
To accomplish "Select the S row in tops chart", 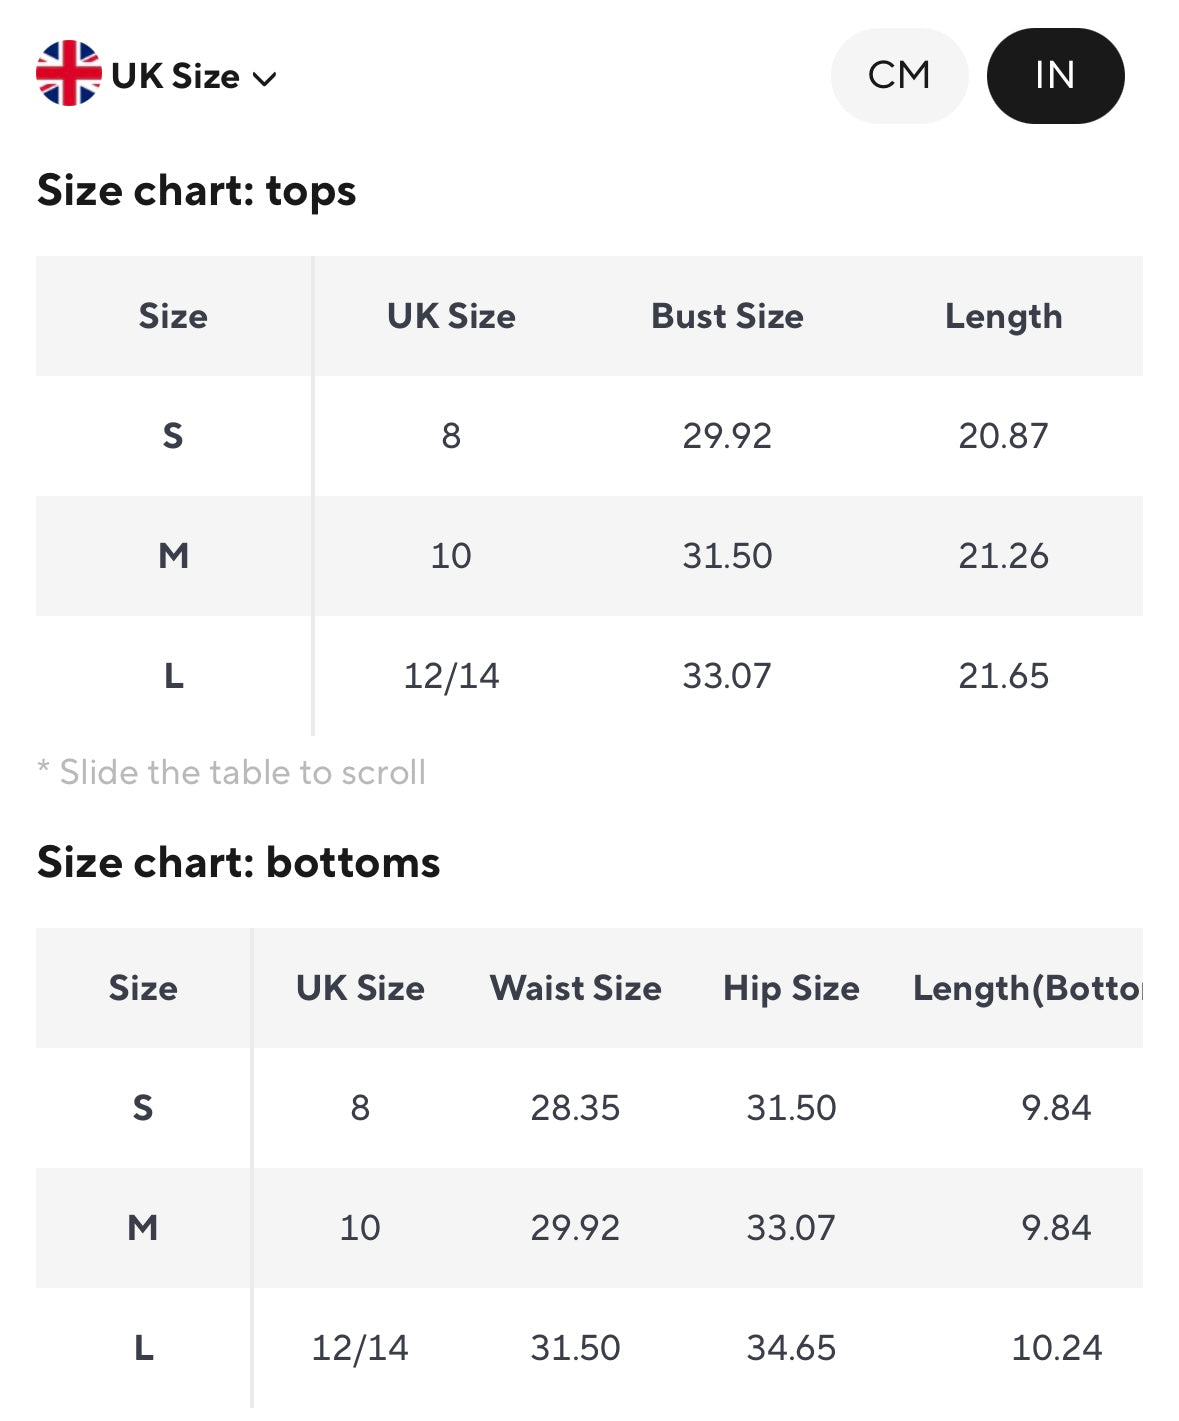I will 173,436.
